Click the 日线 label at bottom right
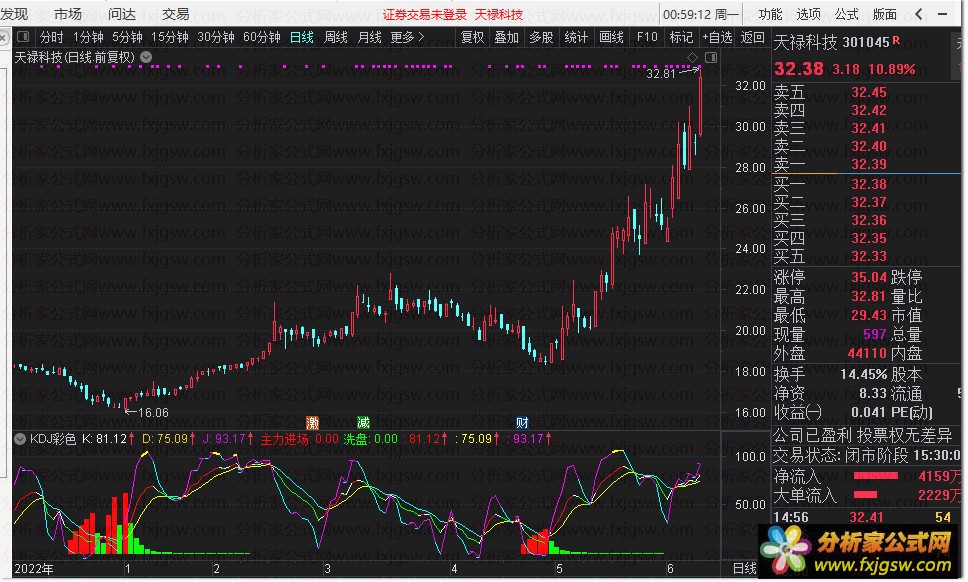The image size is (968, 582). (745, 568)
